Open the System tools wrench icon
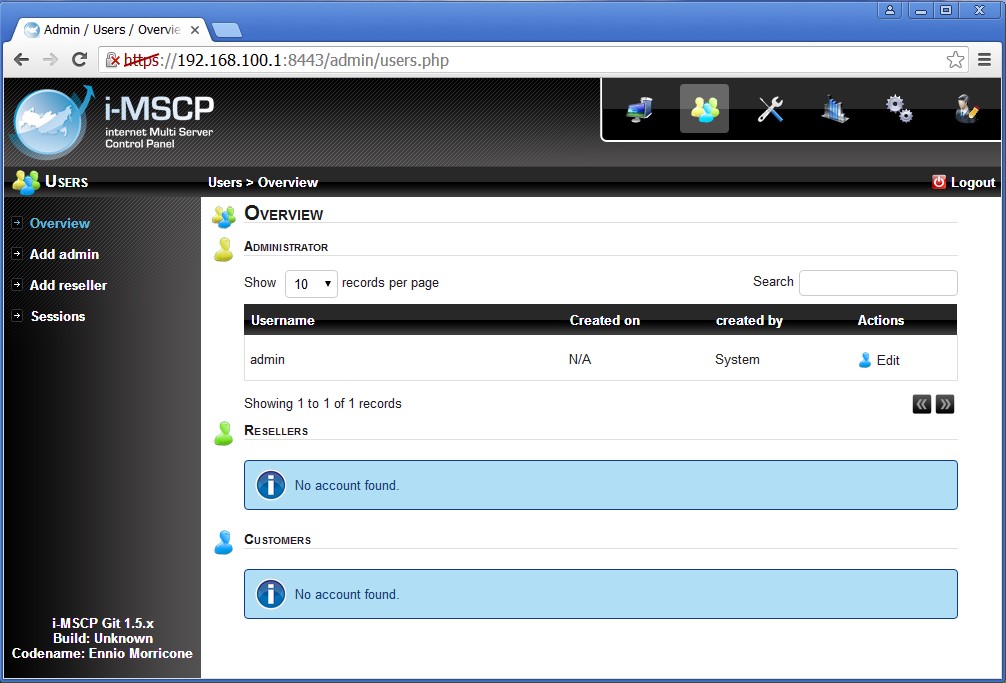This screenshot has height=683, width=1006. click(770, 109)
